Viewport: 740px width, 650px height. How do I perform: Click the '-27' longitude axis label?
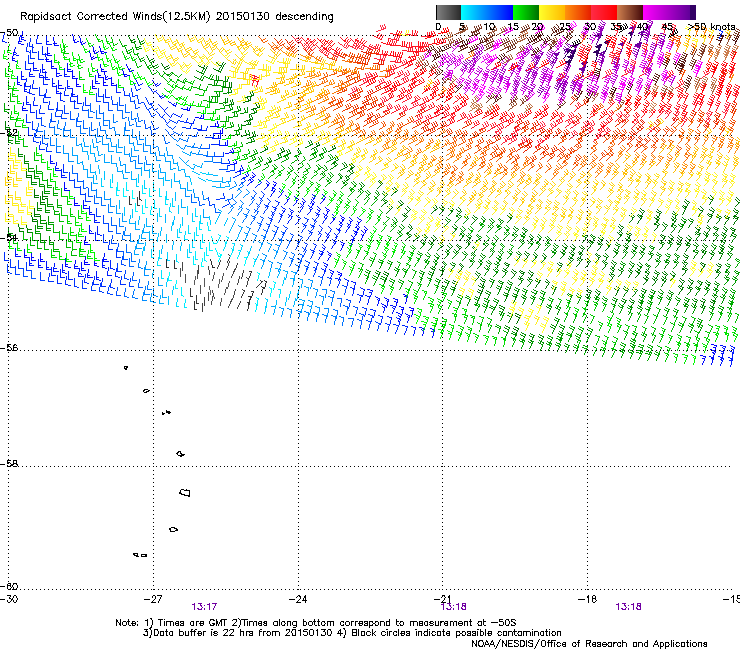[153, 599]
